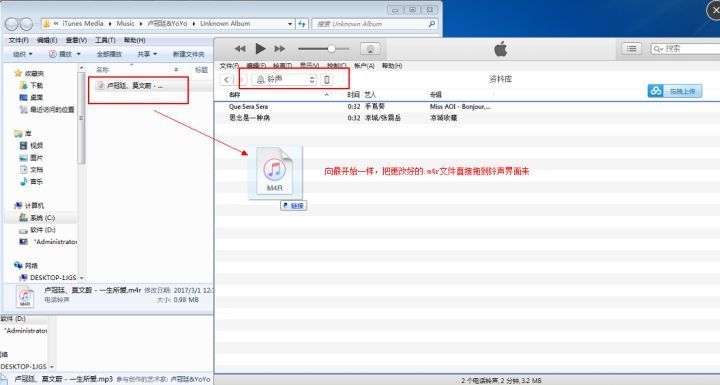
Task: Click 新建文件夹 in Explorer toolbar
Action: (x=188, y=54)
